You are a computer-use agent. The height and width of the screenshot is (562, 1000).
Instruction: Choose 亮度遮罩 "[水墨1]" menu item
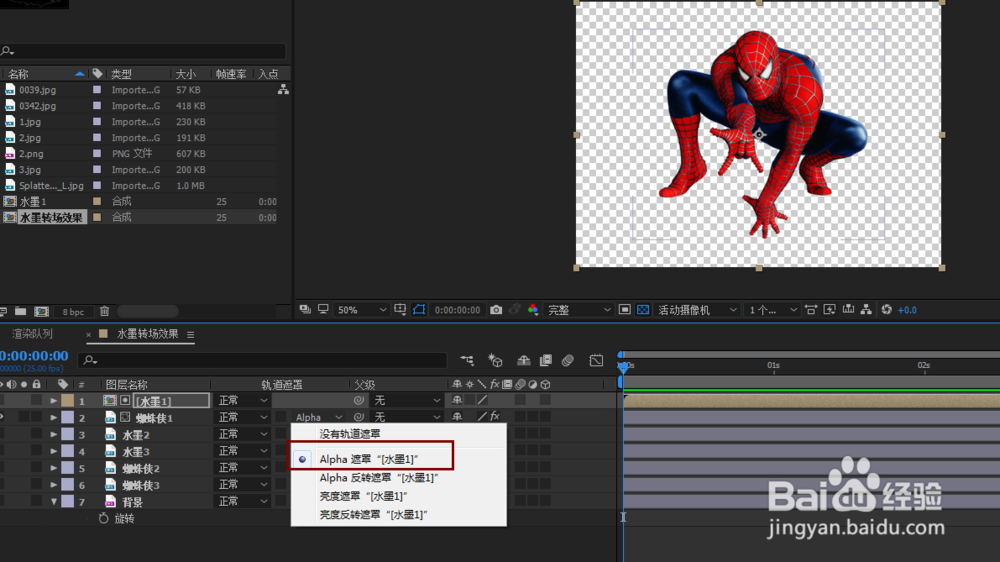point(363,496)
